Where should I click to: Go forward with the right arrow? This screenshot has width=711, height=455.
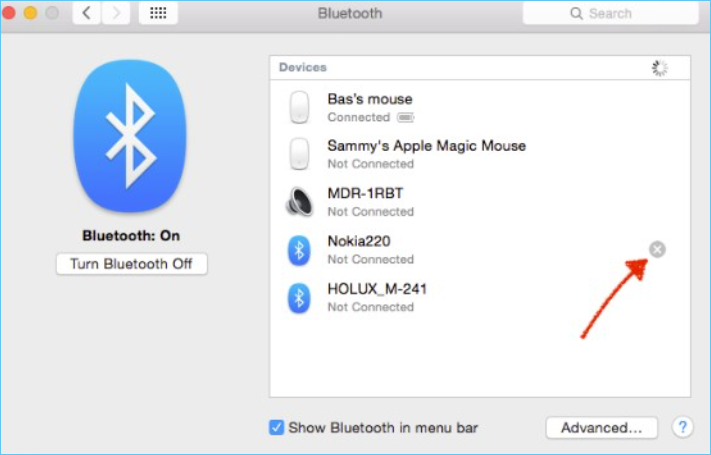pos(116,13)
